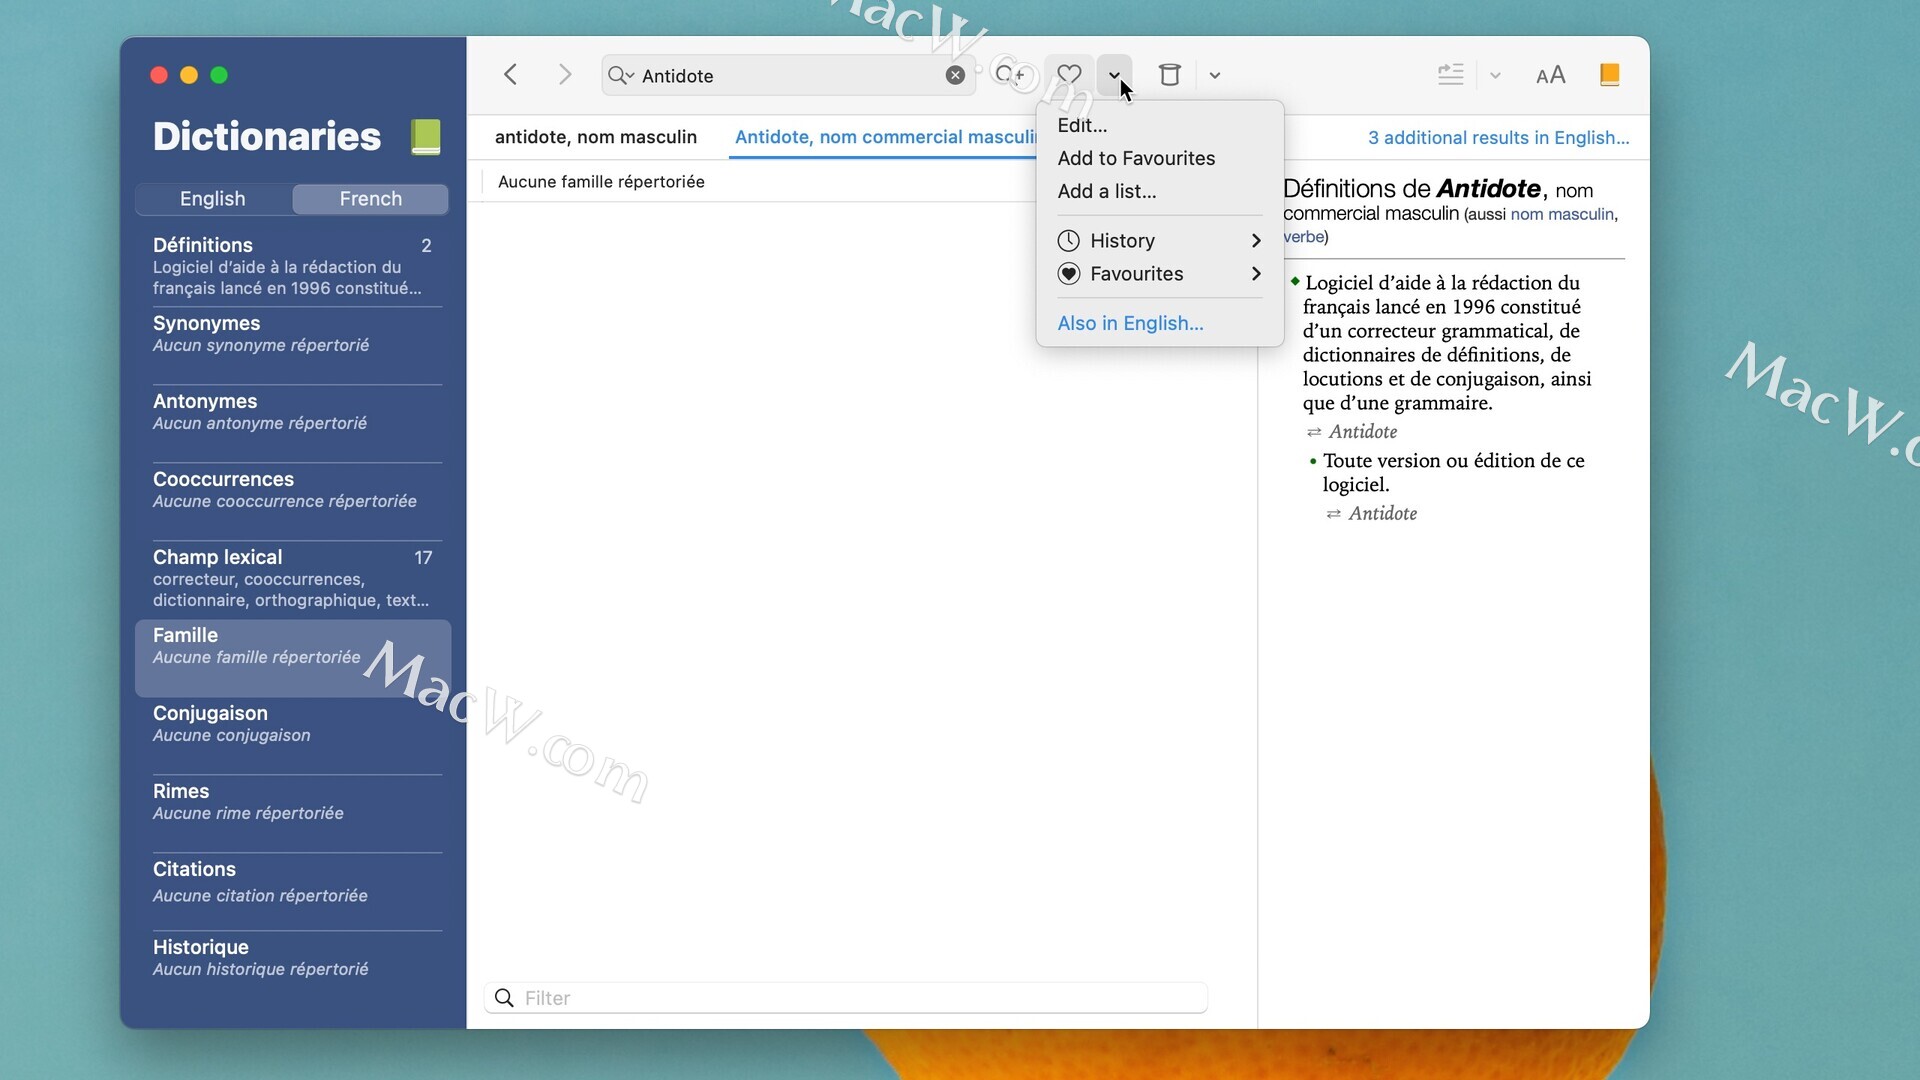1920x1080 pixels.
Task: Select the 'antidote, nom masculin' tab
Action: click(x=596, y=137)
